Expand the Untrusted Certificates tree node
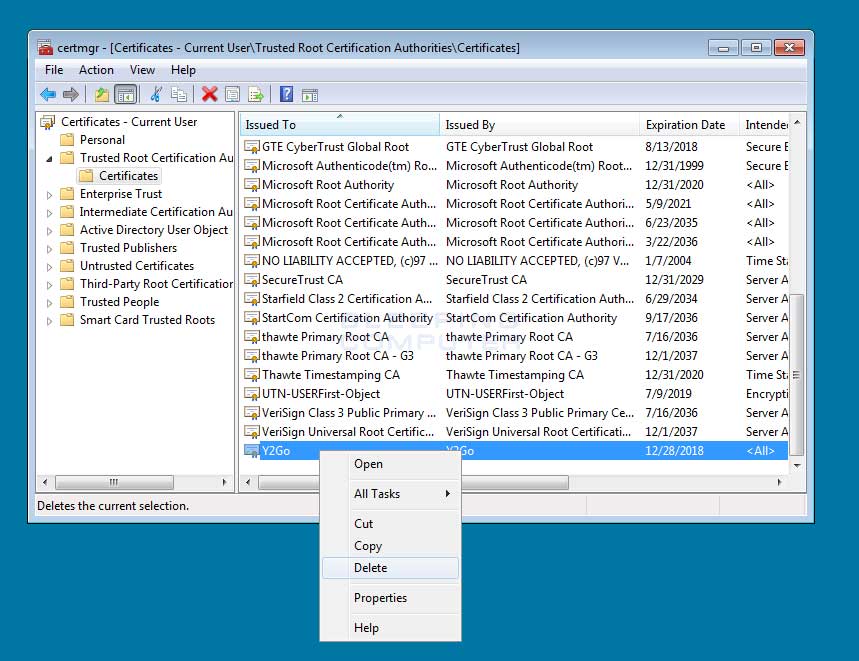The width and height of the screenshot is (859, 661). (50, 266)
